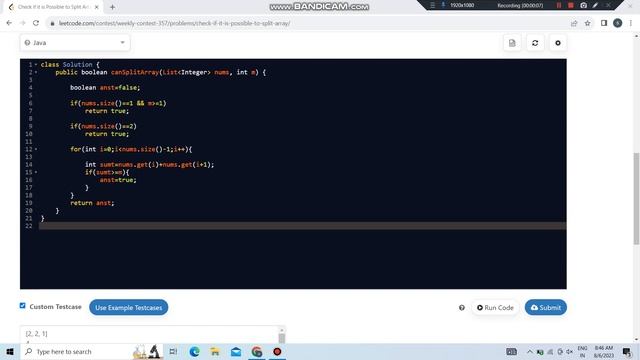Go back with the browser back arrow
Image resolution: width=640 pixels, height=360 pixels.
[x=9, y=23]
